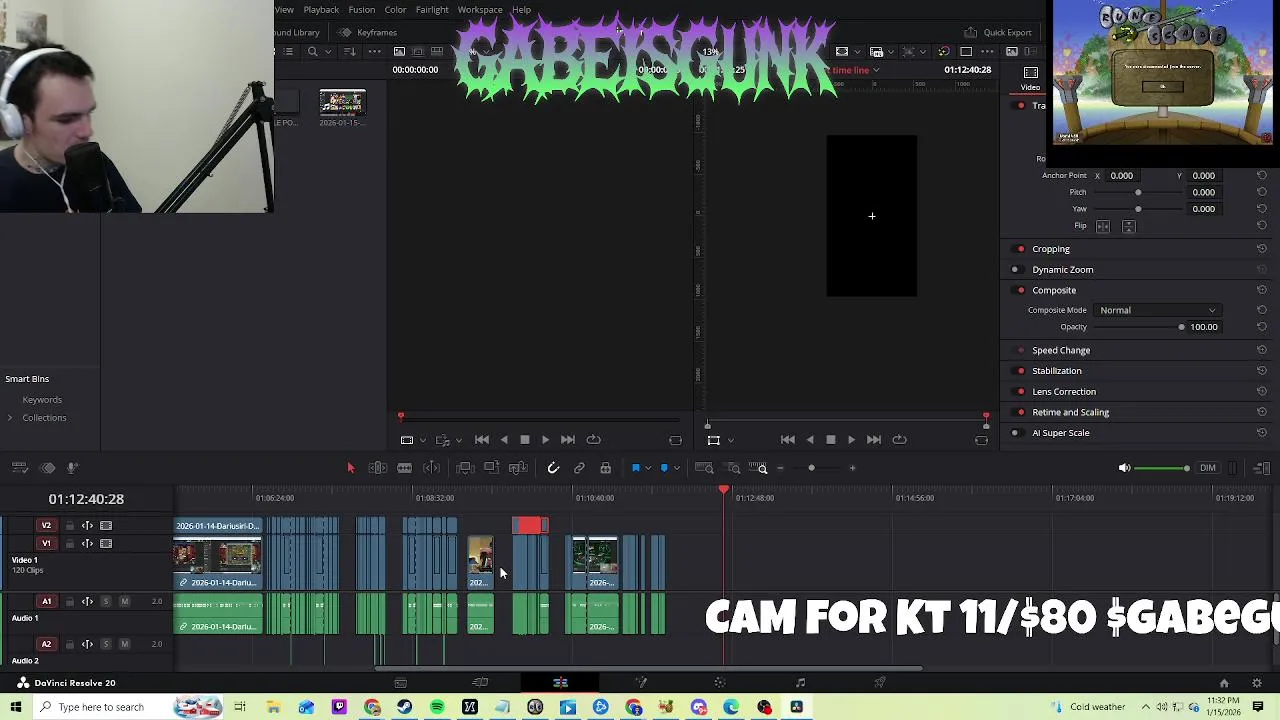Image resolution: width=1280 pixels, height=720 pixels.
Task: Mute audio track A1
Action: pyautogui.click(x=124, y=602)
